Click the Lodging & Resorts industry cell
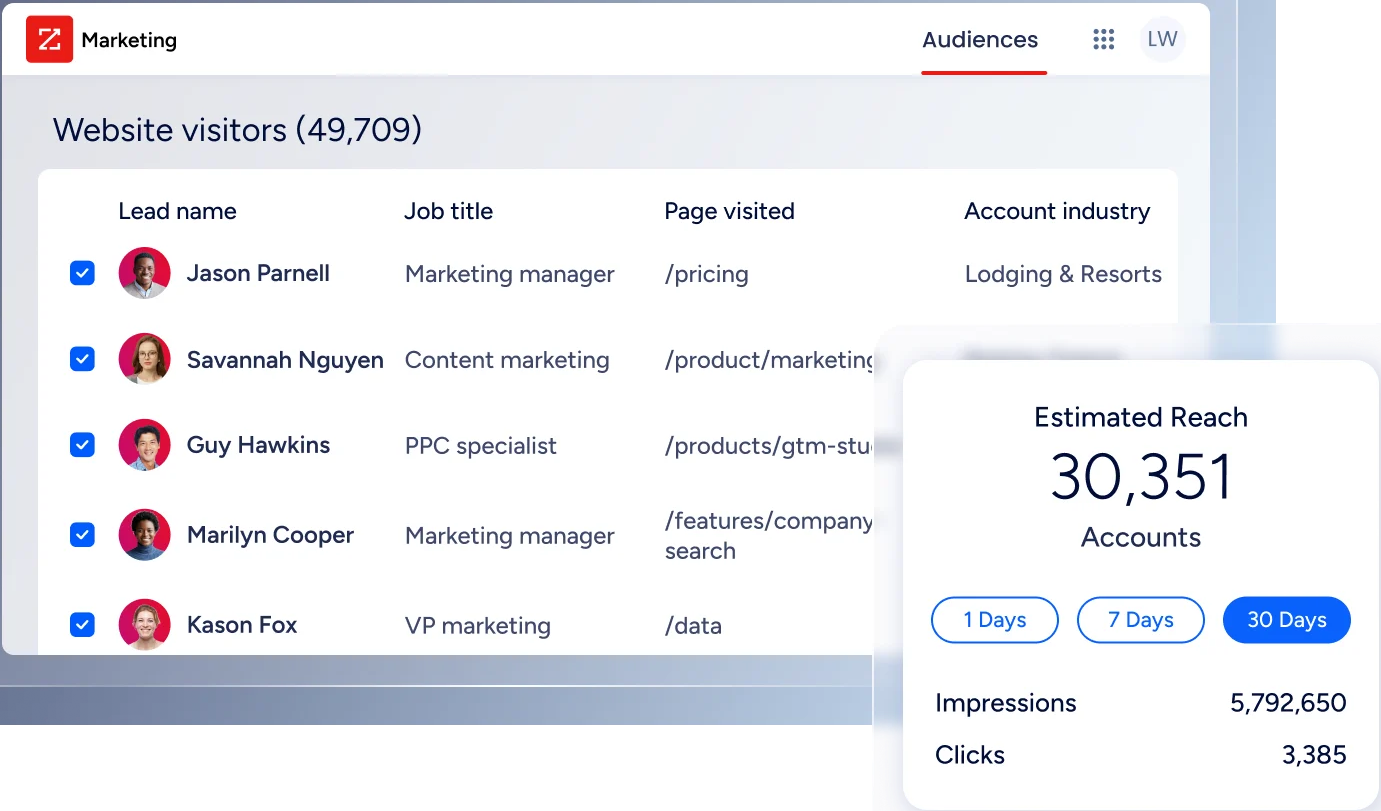Screen dimensions: 1381x811 pyautogui.click(x=1063, y=274)
